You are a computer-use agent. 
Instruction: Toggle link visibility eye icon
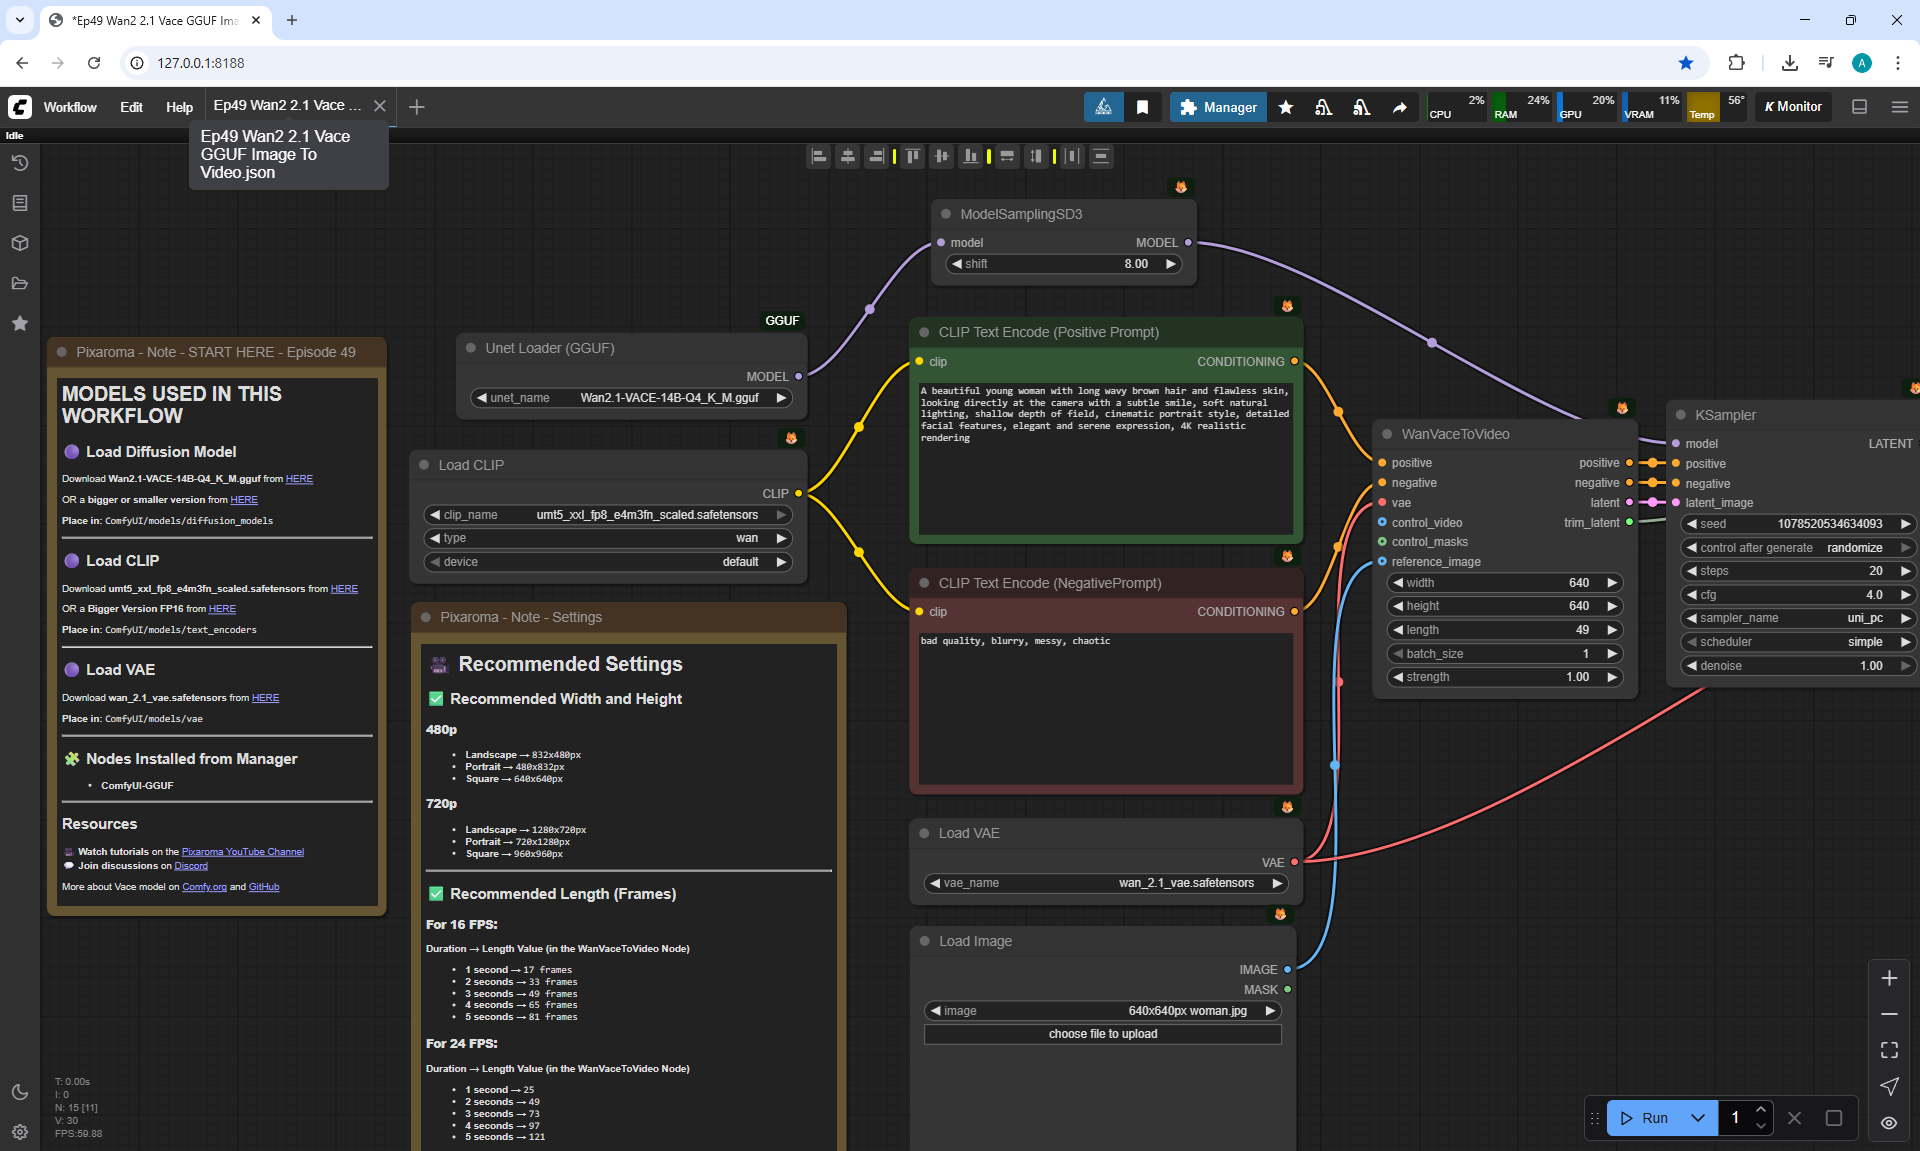pyautogui.click(x=1888, y=1122)
